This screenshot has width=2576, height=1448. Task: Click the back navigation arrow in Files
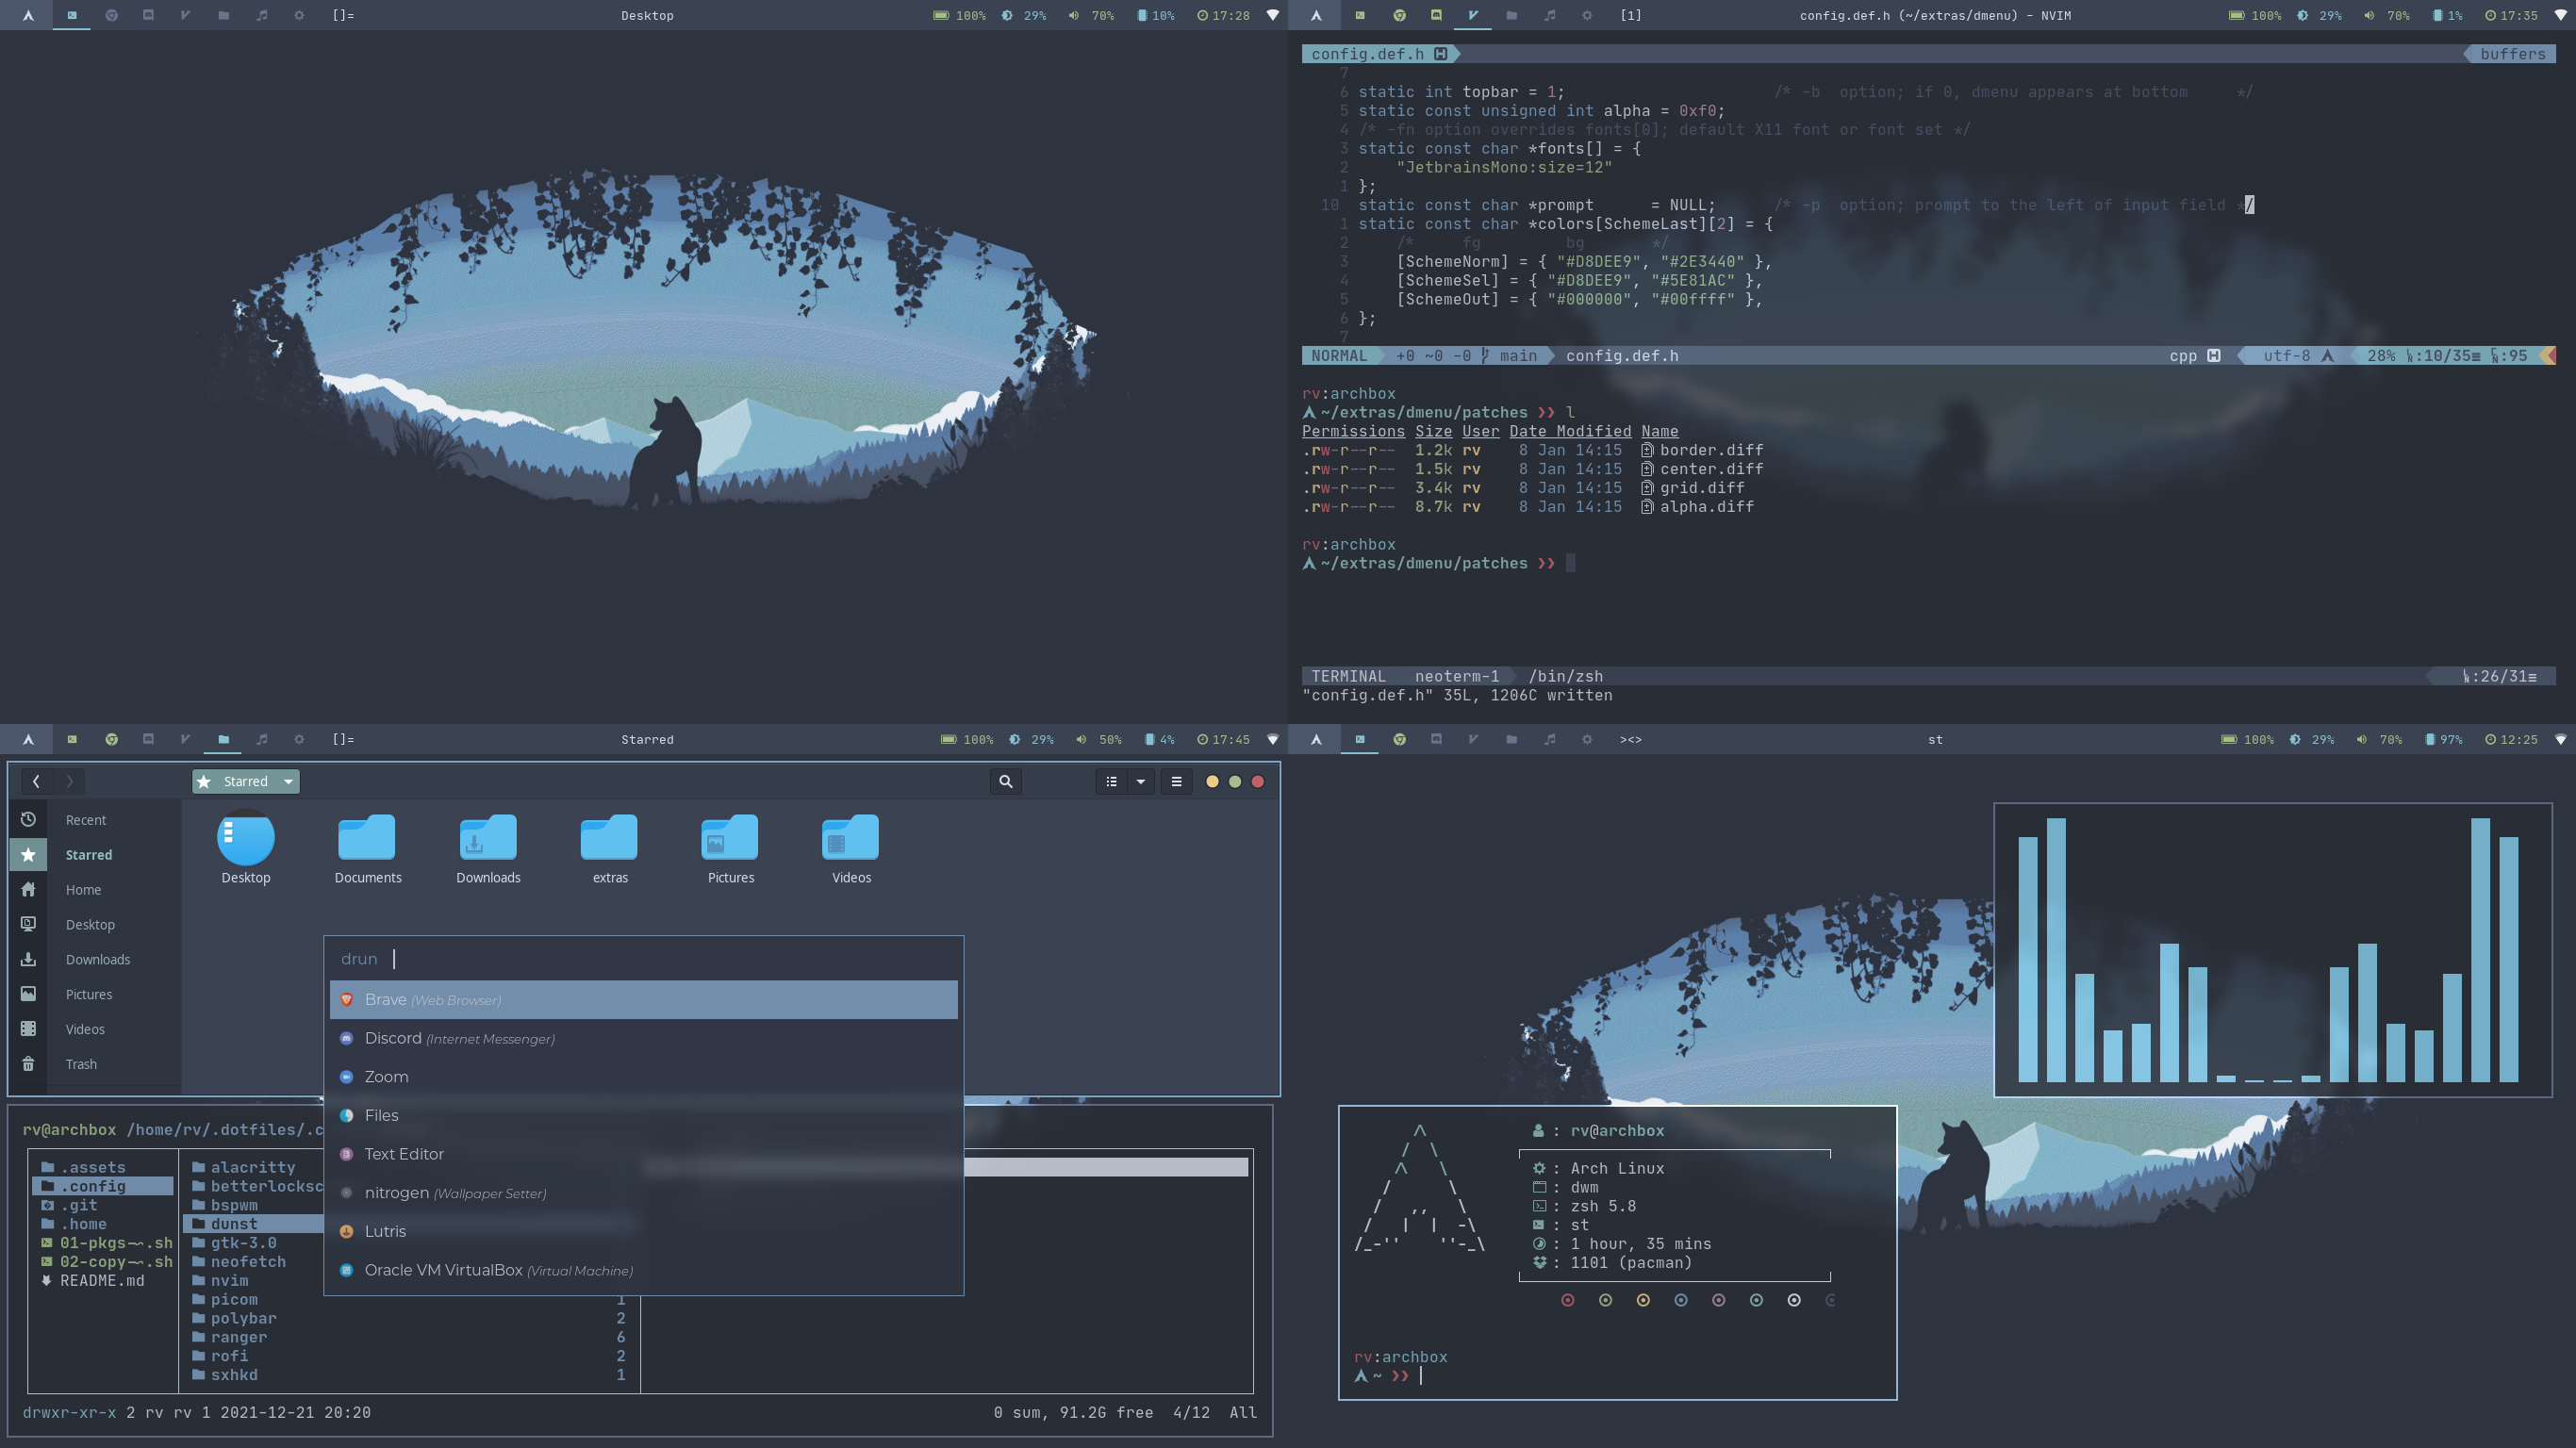[36, 781]
